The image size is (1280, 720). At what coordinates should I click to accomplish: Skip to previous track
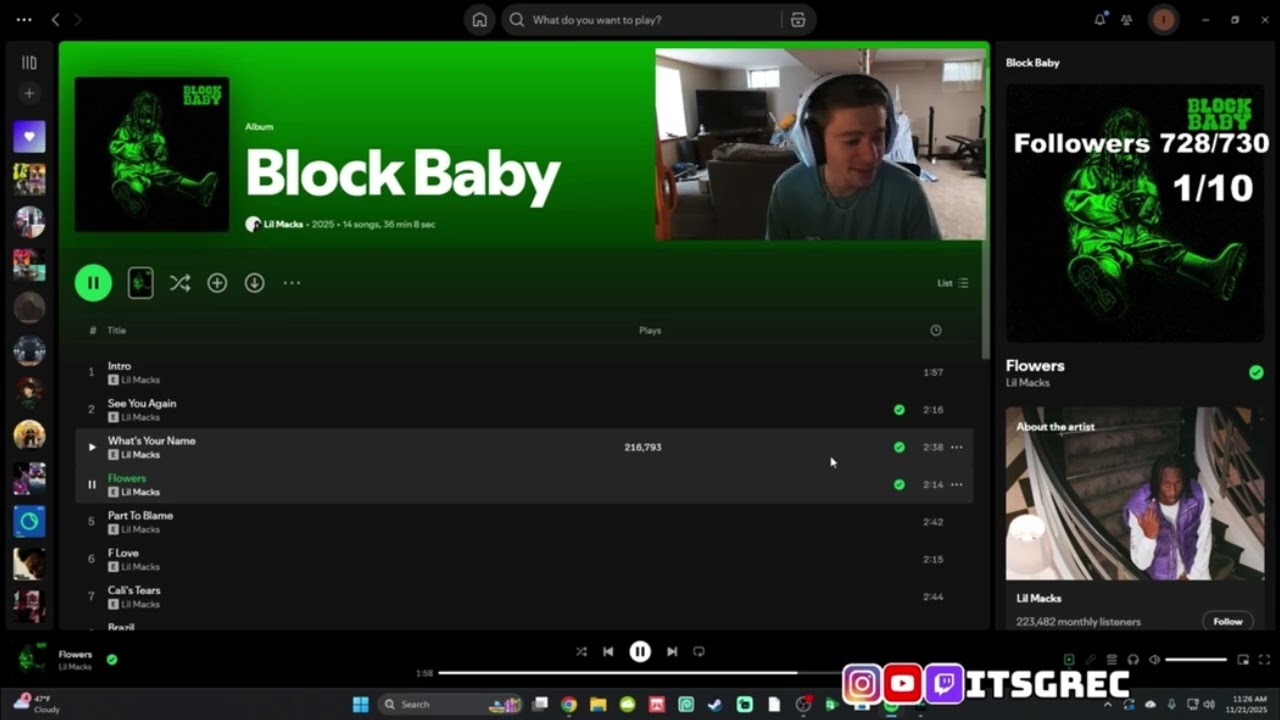point(608,651)
